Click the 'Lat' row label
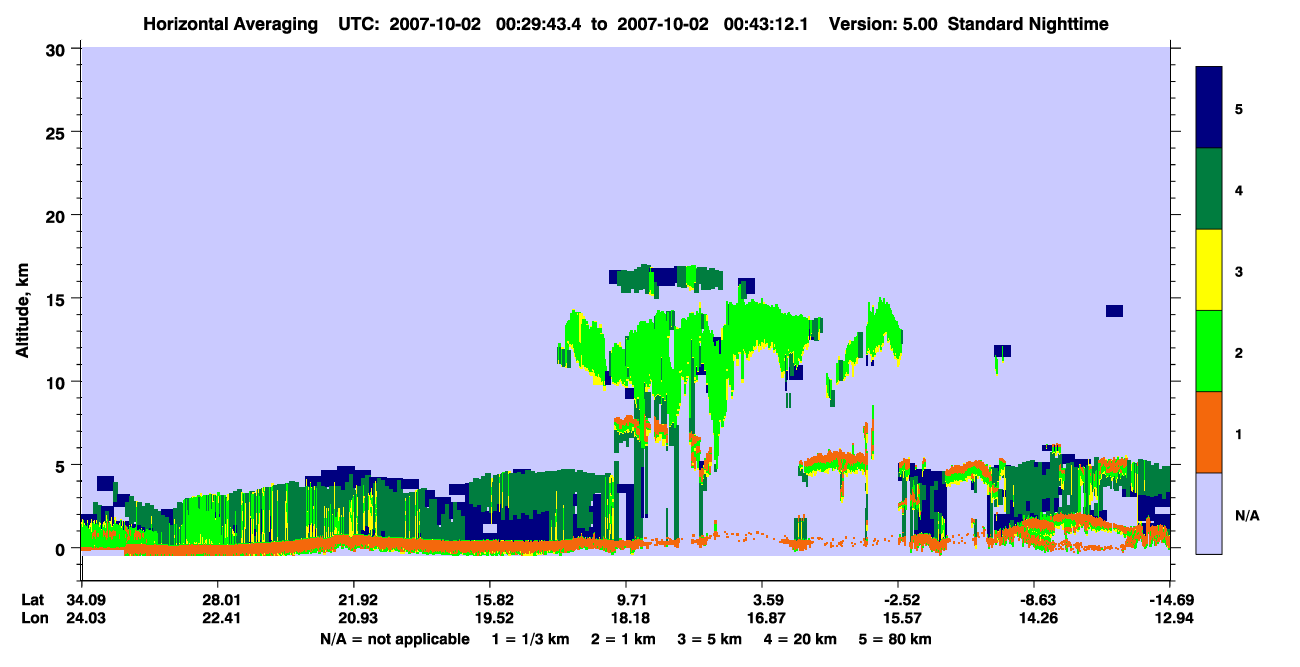 point(32,600)
